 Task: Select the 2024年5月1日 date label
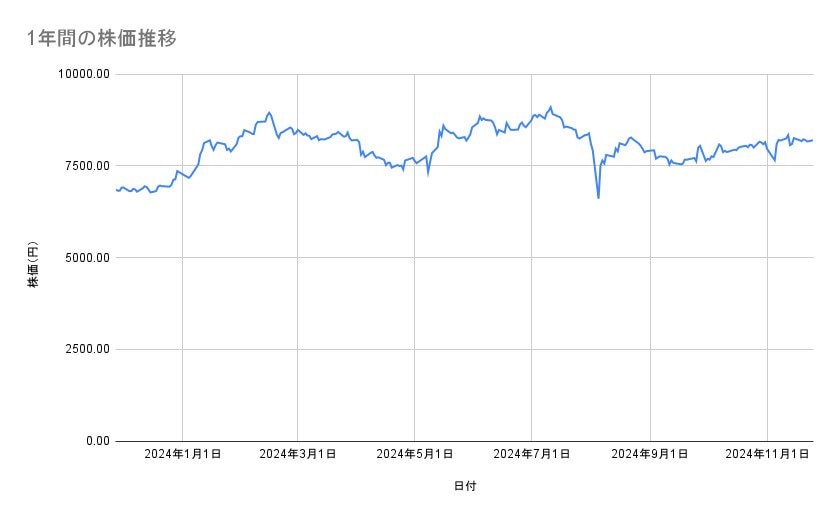[x=414, y=454]
